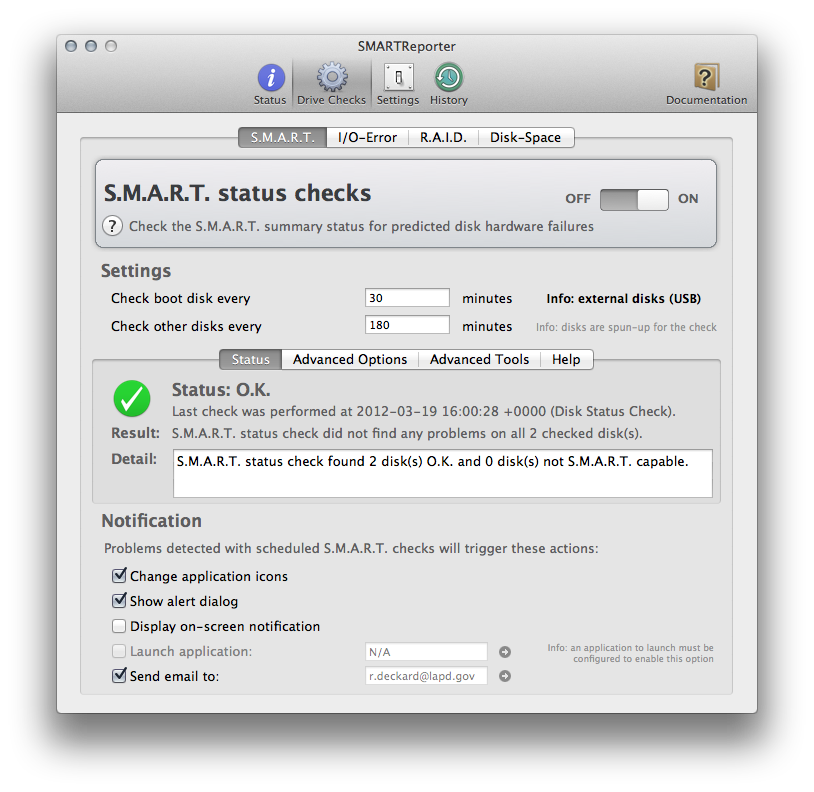Click the email field r.deckard@lapd.gov
Image resolution: width=814 pixels, height=792 pixels.
point(426,676)
